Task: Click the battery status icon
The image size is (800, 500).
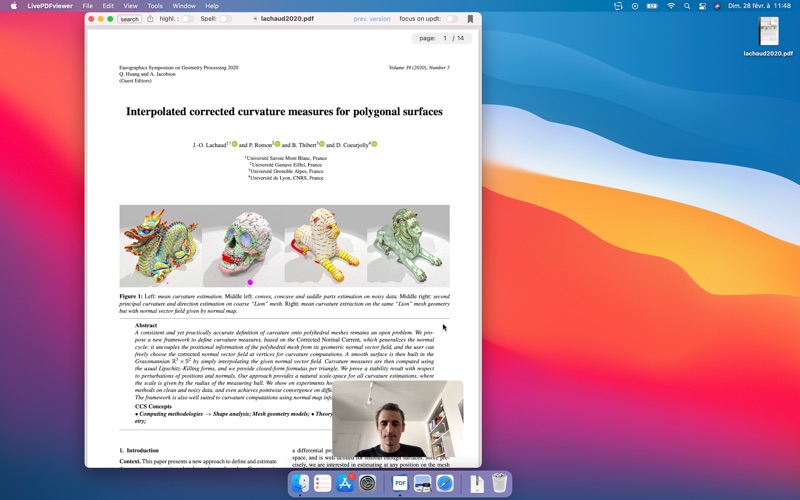Action: (x=652, y=6)
